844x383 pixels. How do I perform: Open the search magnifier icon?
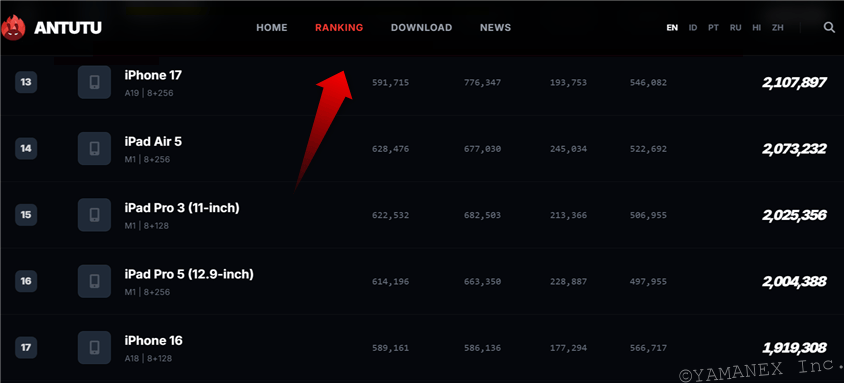829,27
